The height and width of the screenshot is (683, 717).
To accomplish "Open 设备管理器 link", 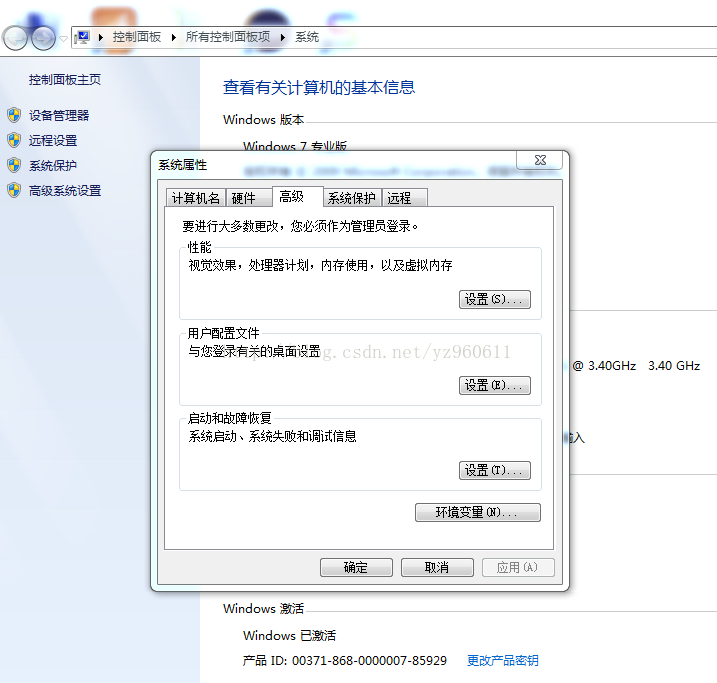I will 59,115.
